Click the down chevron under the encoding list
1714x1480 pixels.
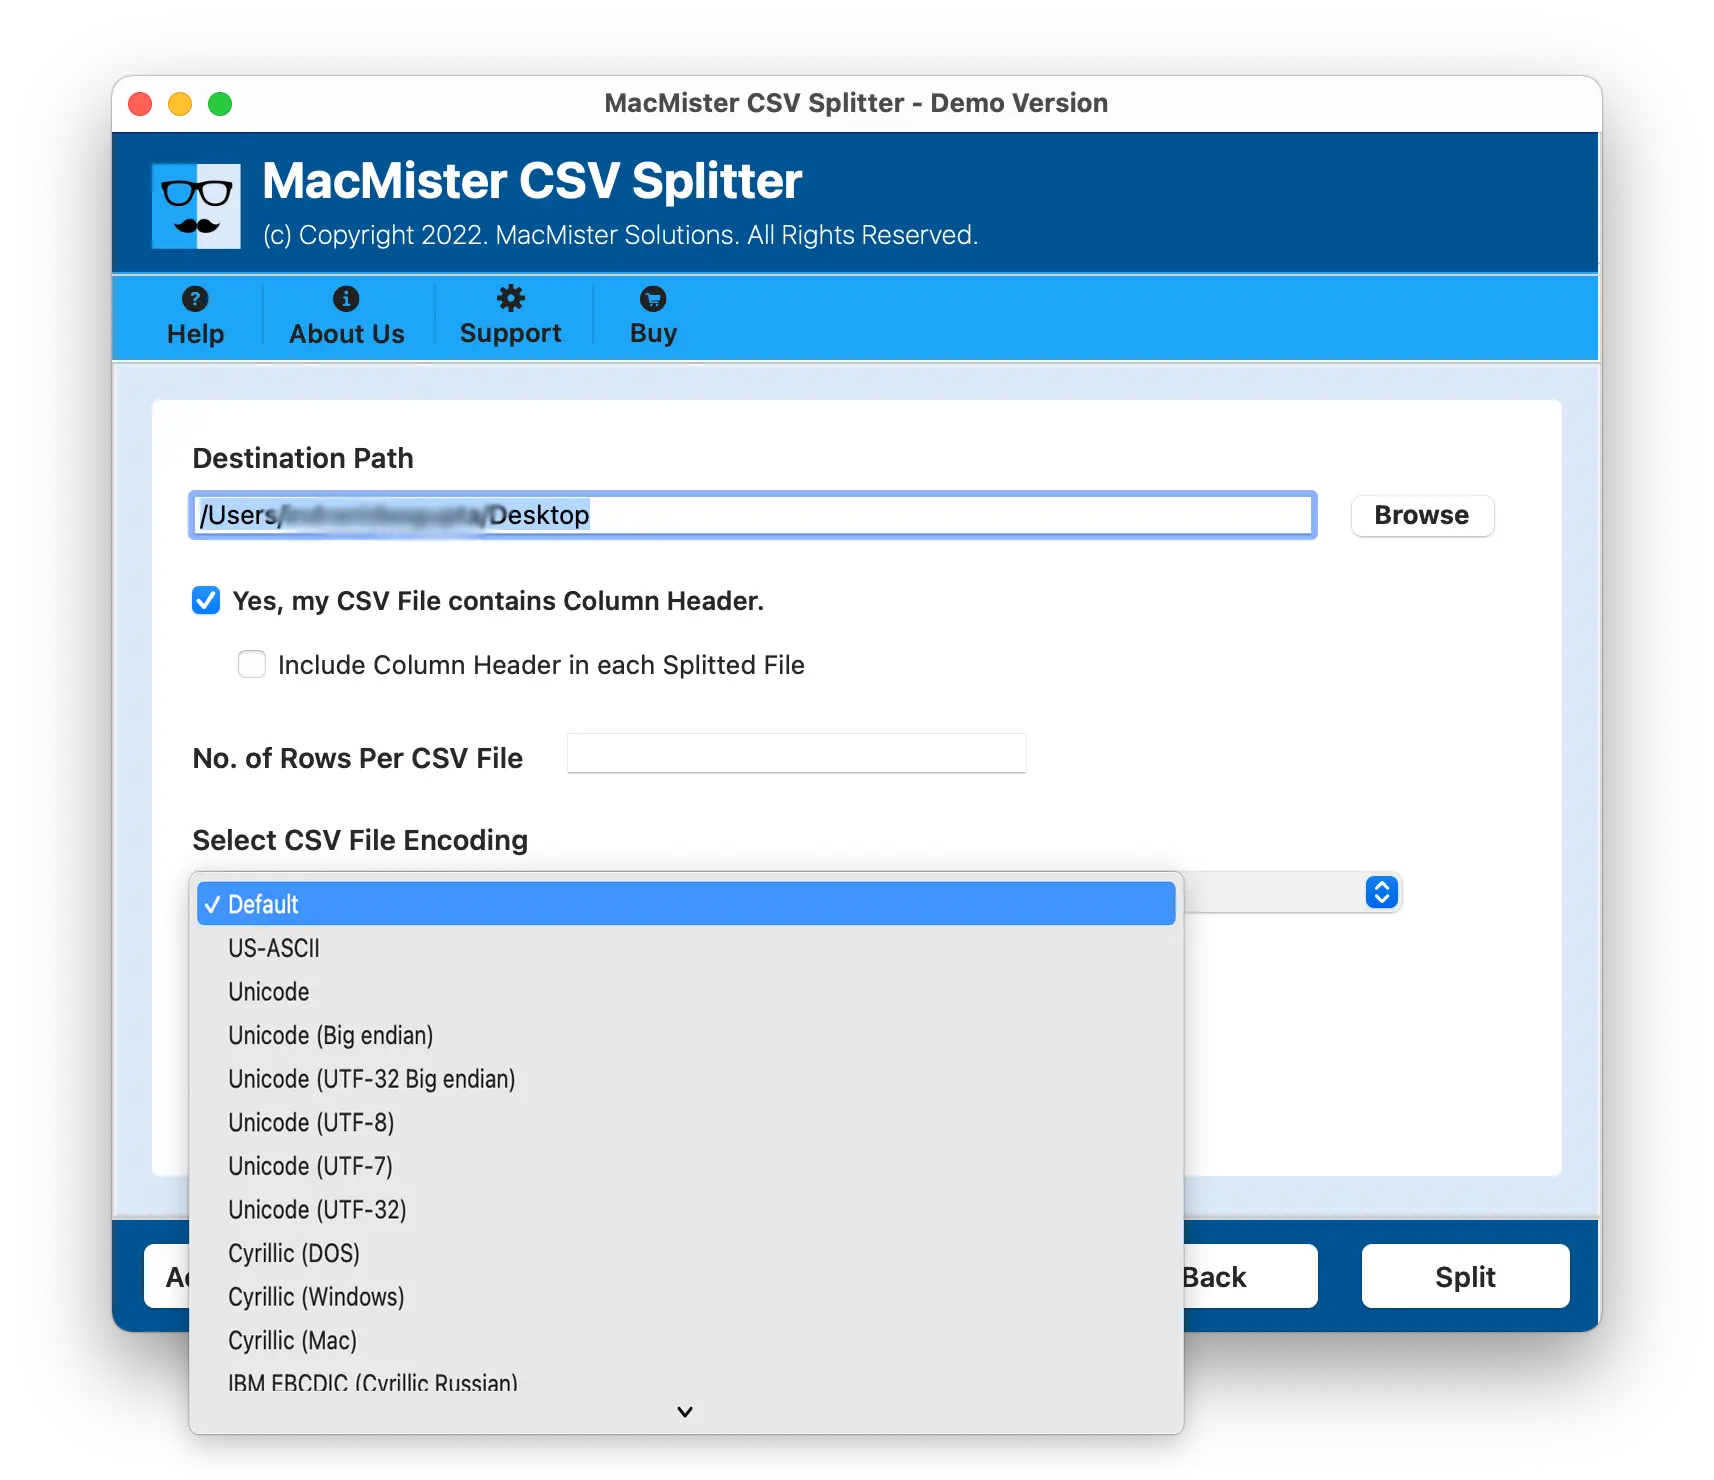click(685, 1411)
